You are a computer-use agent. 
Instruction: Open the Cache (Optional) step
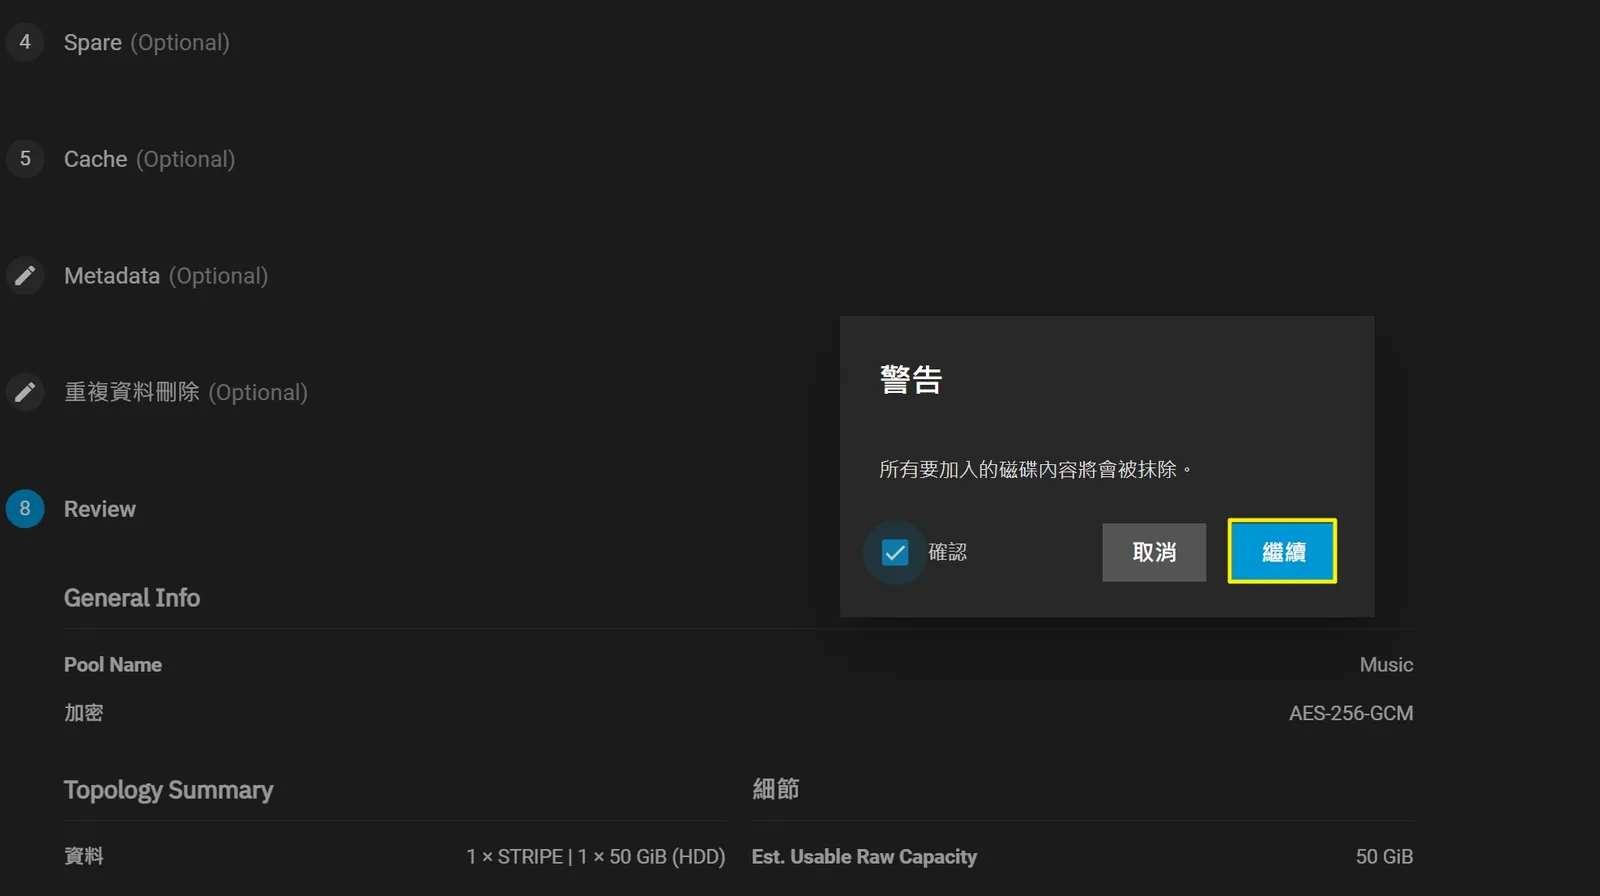(x=150, y=159)
